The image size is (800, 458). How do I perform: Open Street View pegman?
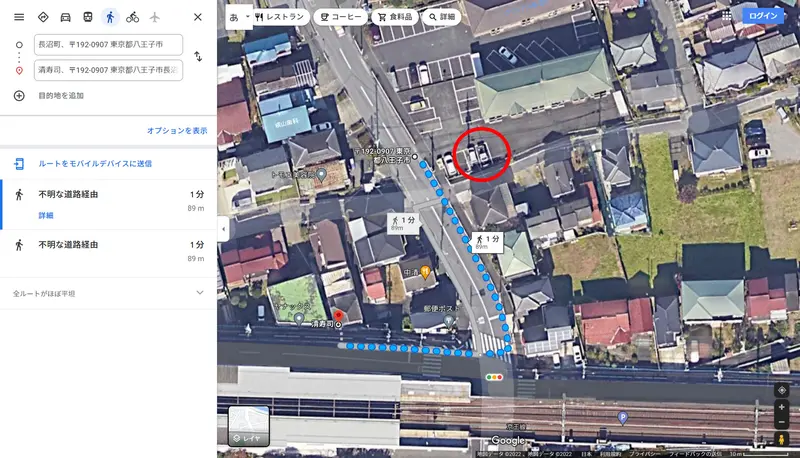[x=781, y=439]
